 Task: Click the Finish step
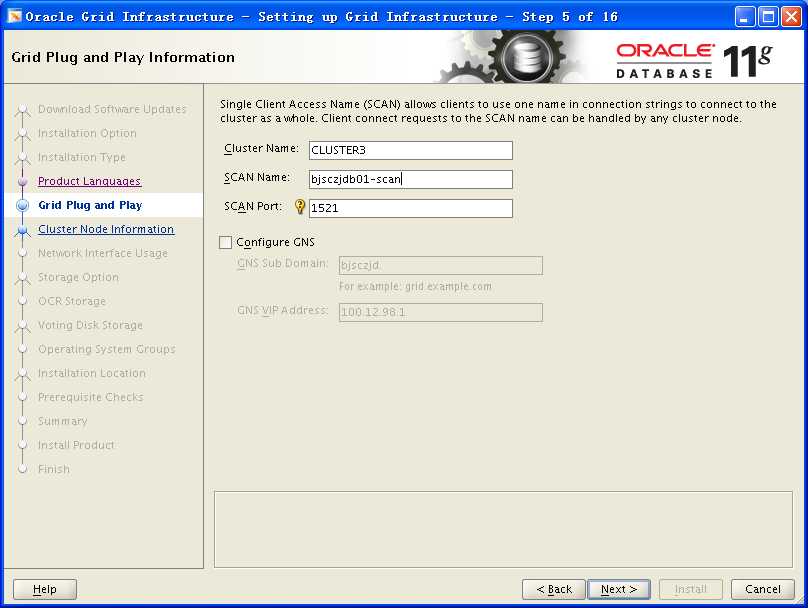(x=54, y=469)
